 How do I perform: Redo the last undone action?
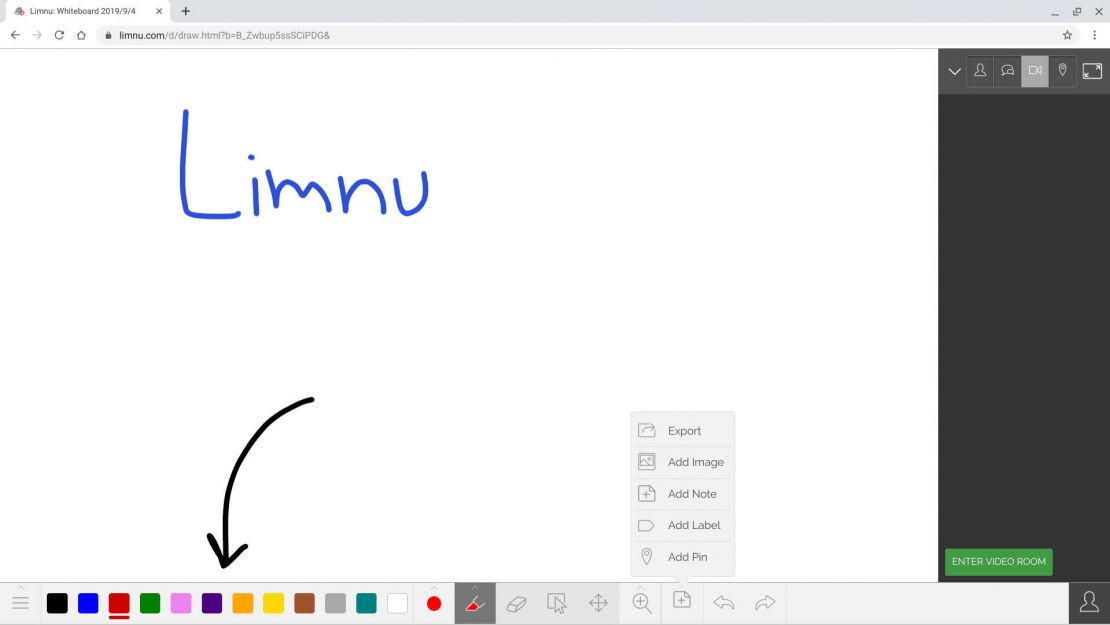tap(764, 602)
